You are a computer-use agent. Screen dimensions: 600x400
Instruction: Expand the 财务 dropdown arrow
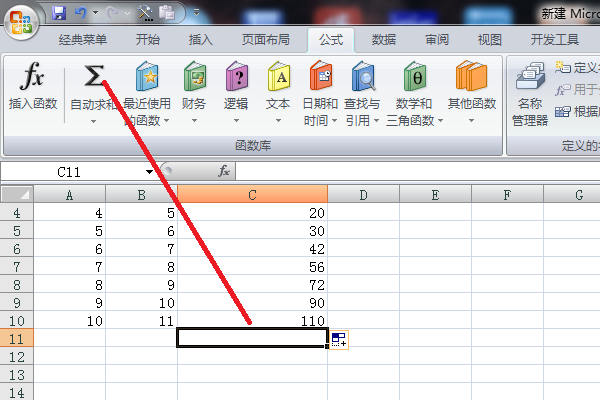[x=194, y=121]
